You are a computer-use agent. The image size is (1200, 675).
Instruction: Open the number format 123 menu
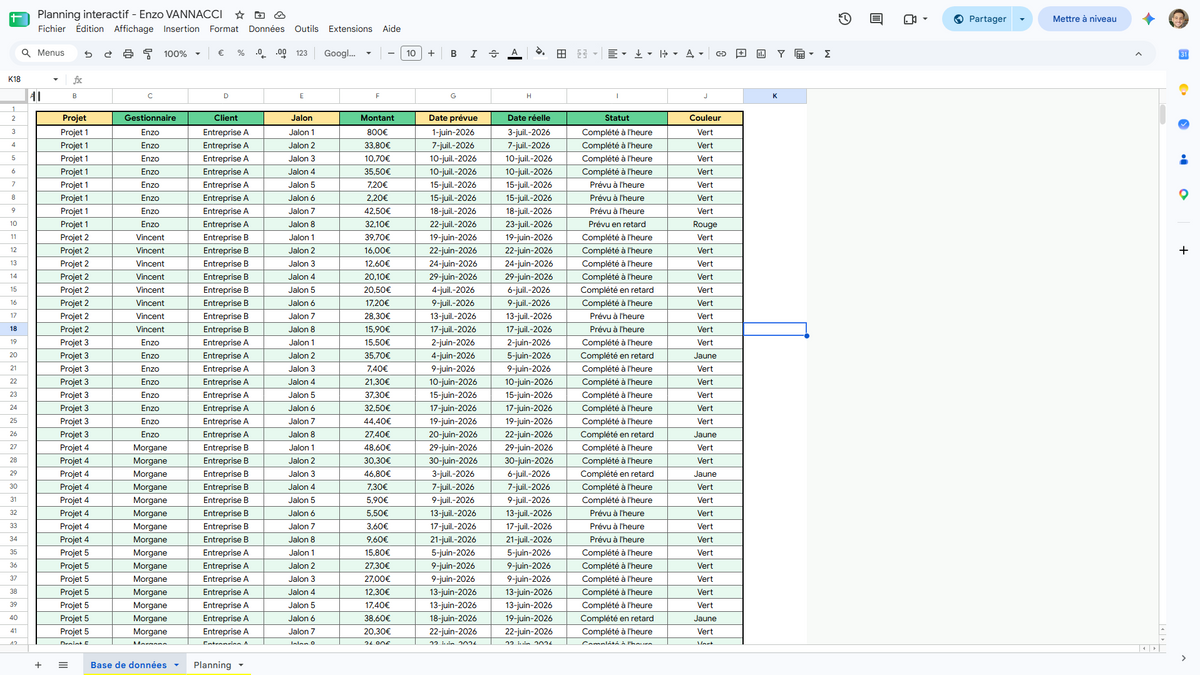click(x=302, y=54)
